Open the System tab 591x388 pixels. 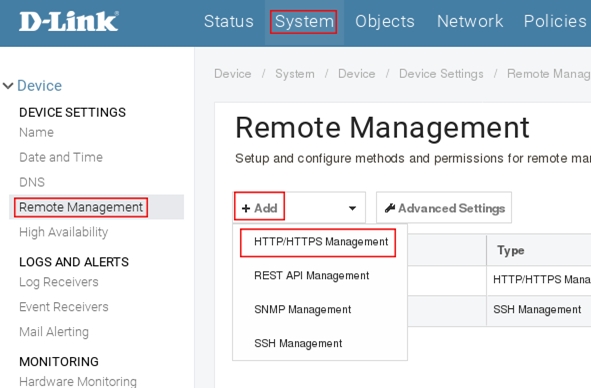click(x=304, y=21)
